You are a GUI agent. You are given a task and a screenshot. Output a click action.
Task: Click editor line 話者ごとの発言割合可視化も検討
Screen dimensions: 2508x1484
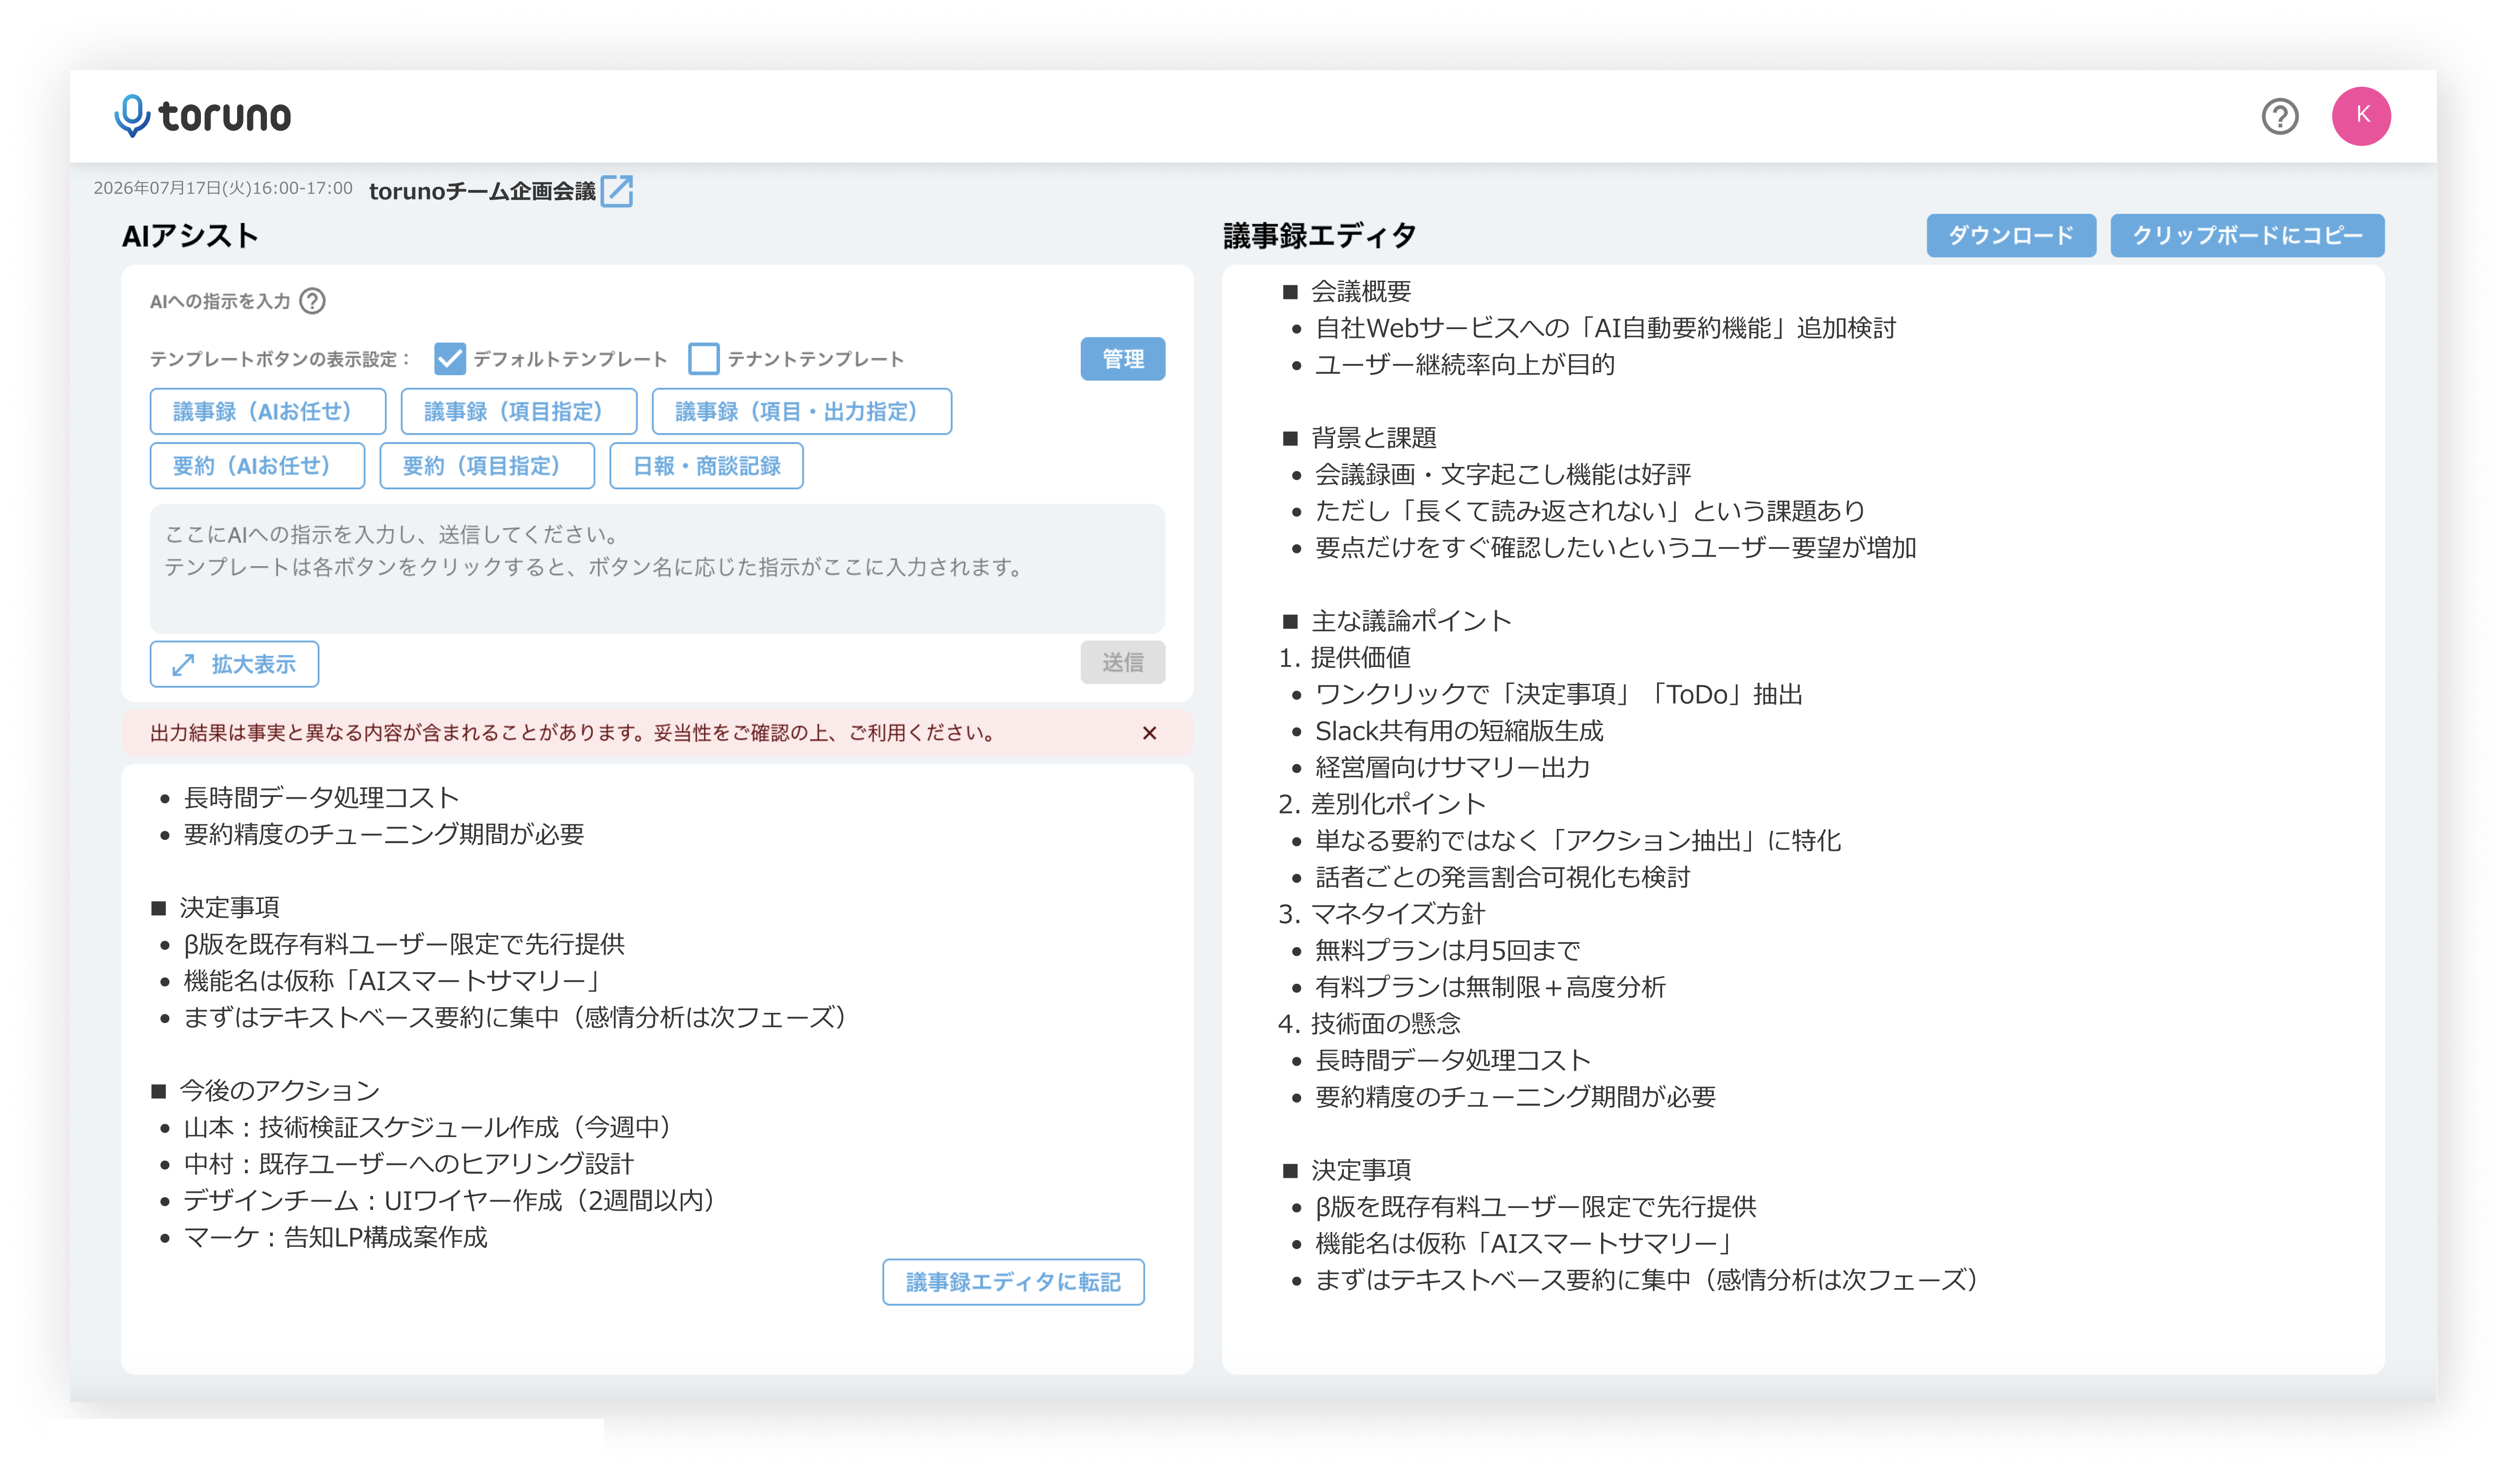[x=1502, y=877]
